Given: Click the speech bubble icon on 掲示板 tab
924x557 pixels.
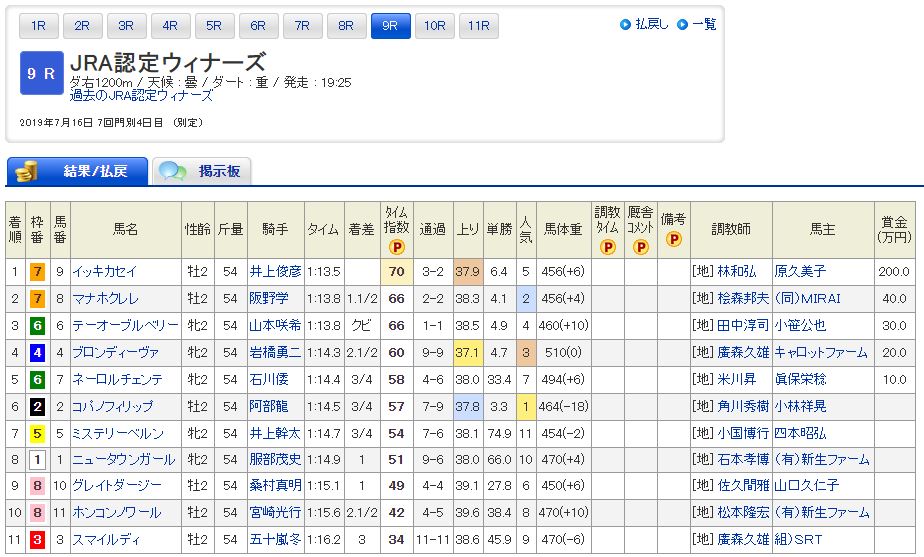Looking at the screenshot, I should coord(173,172).
